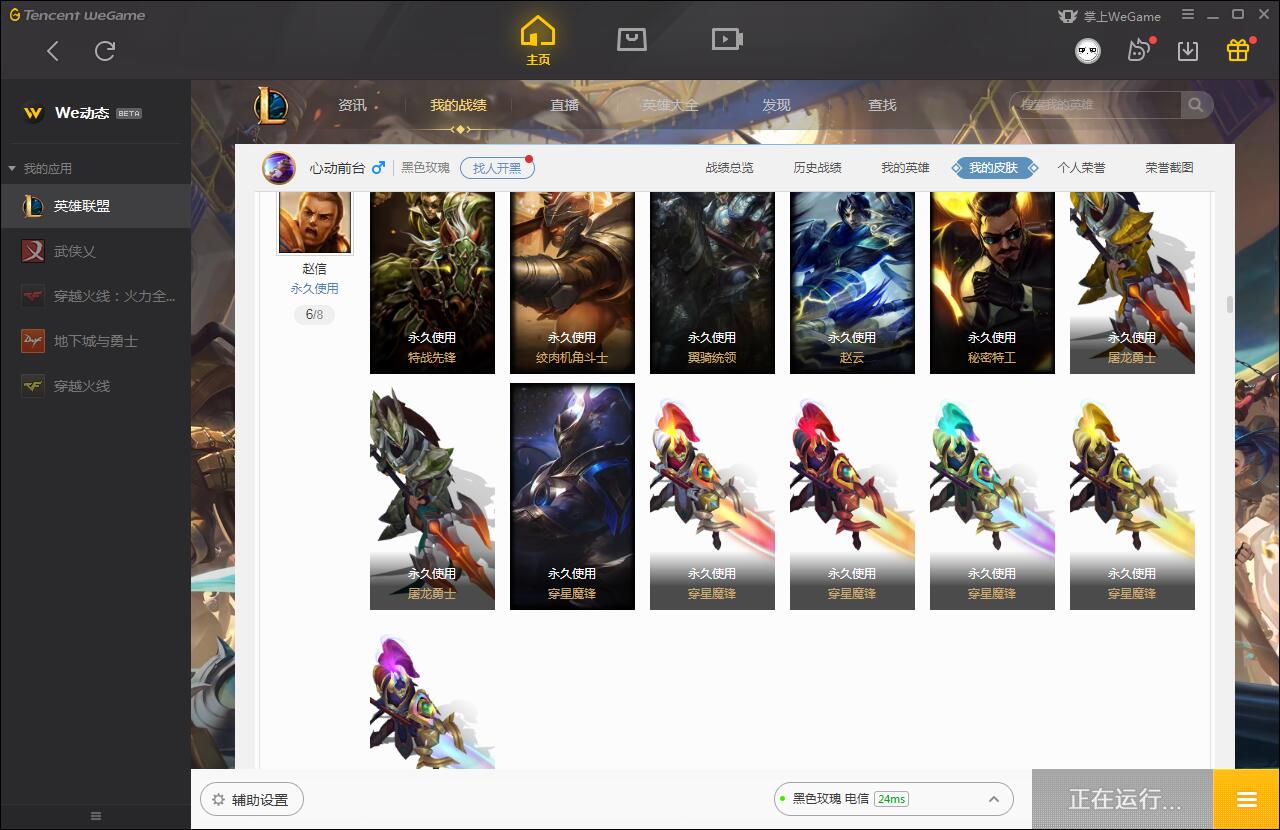Go back with the left arrow icon
This screenshot has width=1280, height=830.
click(53, 51)
